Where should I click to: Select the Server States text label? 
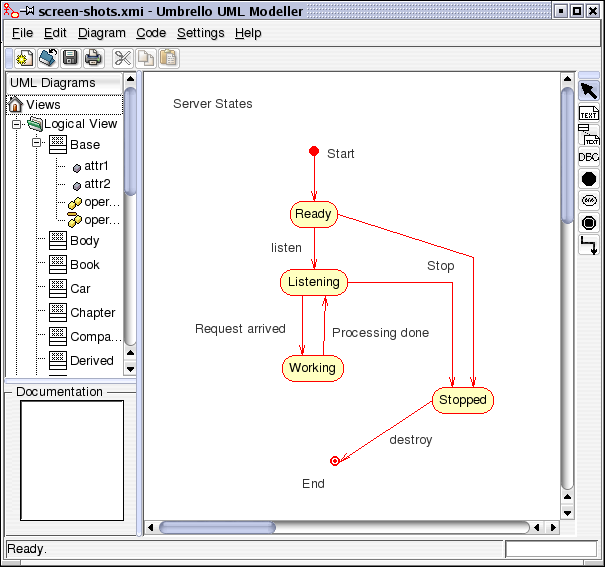tap(213, 104)
